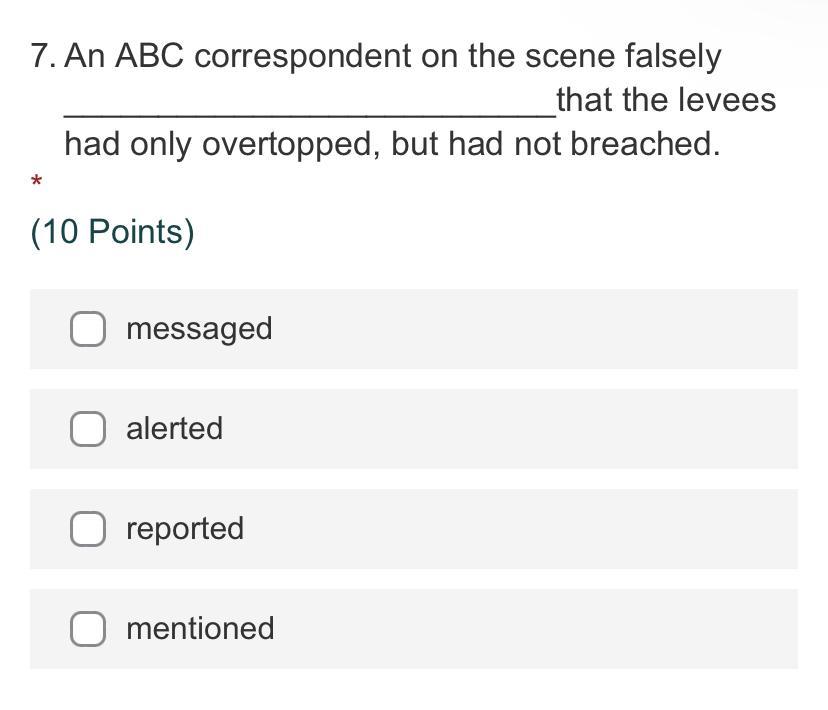Click the 'messaged' answer label text
Screen dimensions: 828x710
[x=199, y=329]
